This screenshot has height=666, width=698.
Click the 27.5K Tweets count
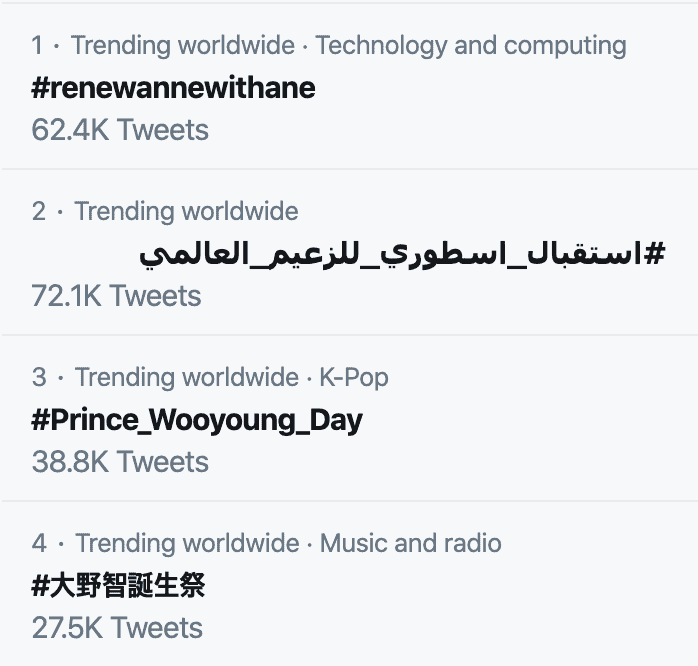tap(117, 628)
